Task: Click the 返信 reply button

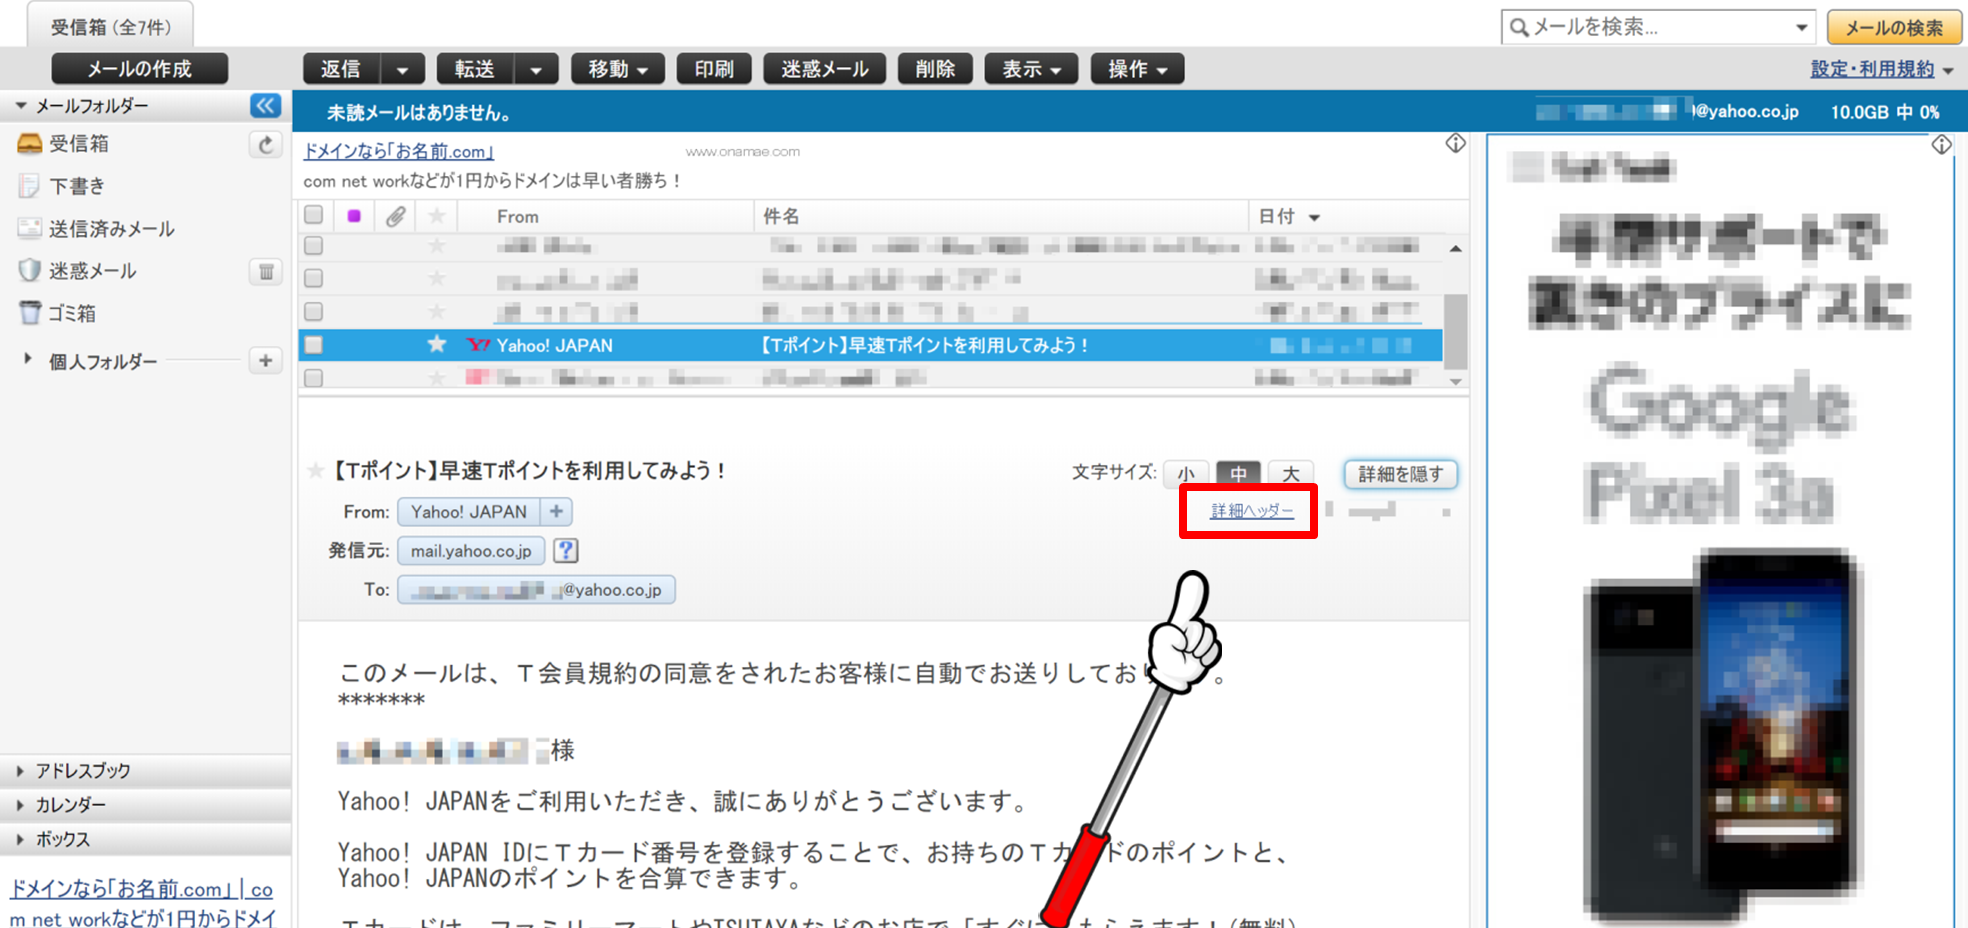Action: point(341,69)
